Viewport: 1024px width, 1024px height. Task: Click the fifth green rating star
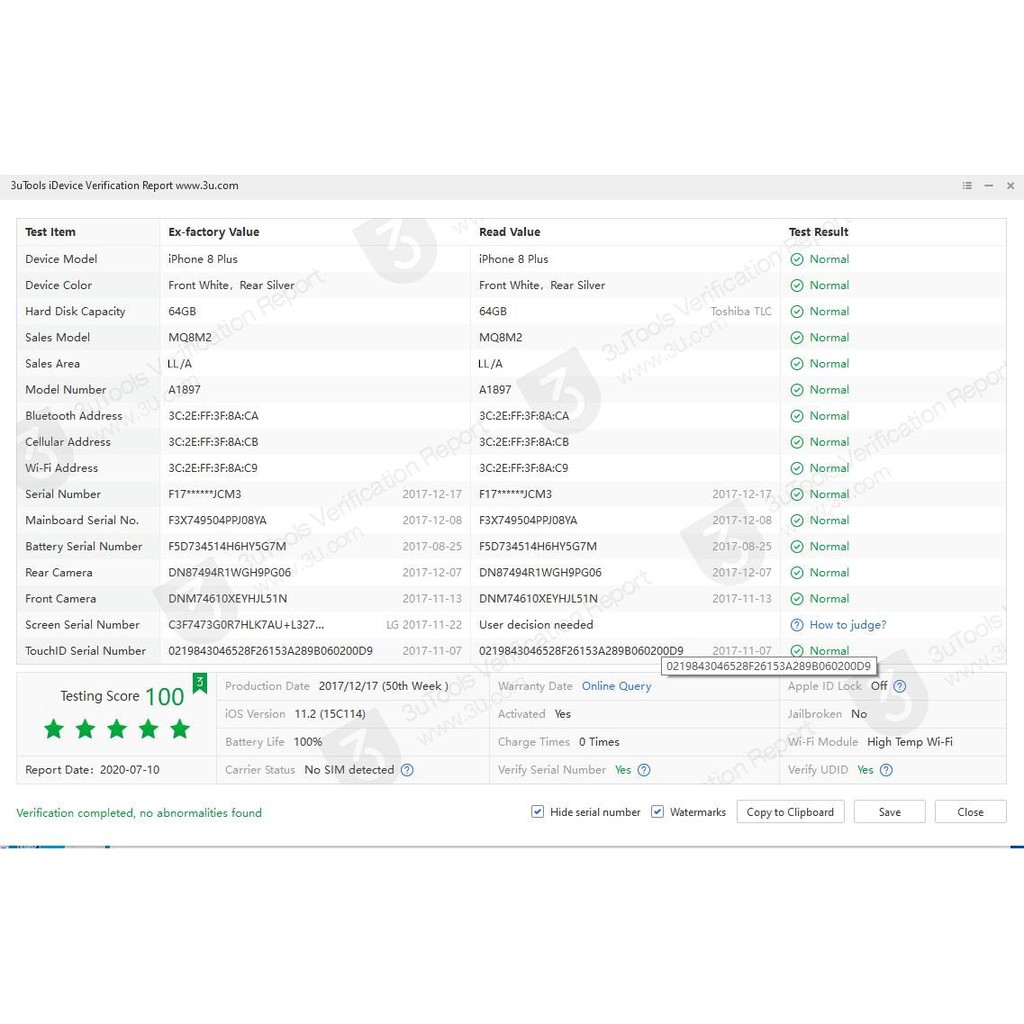click(180, 728)
